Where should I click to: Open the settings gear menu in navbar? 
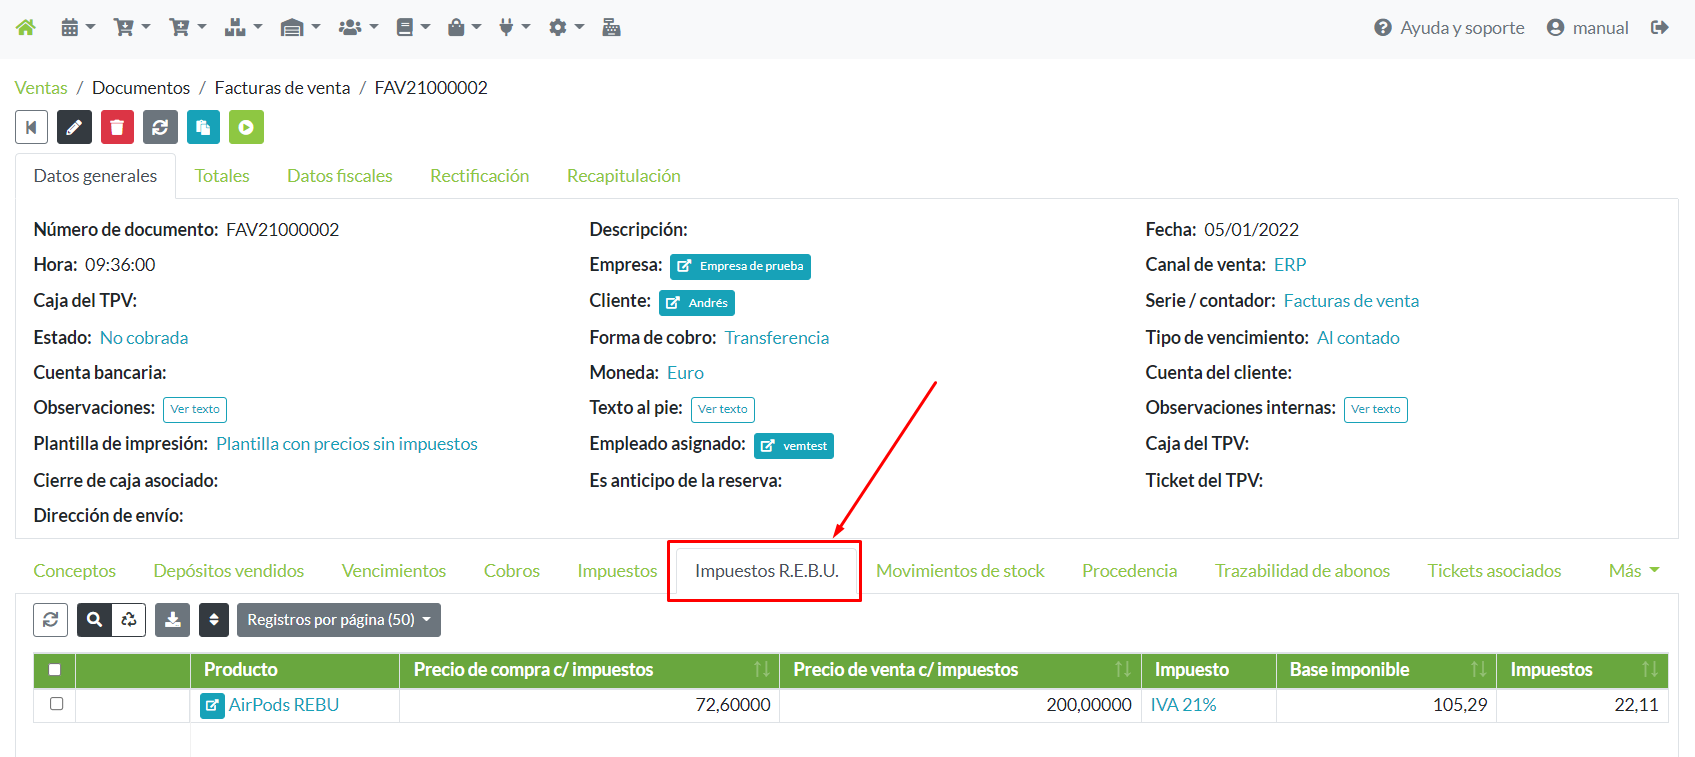[565, 28]
